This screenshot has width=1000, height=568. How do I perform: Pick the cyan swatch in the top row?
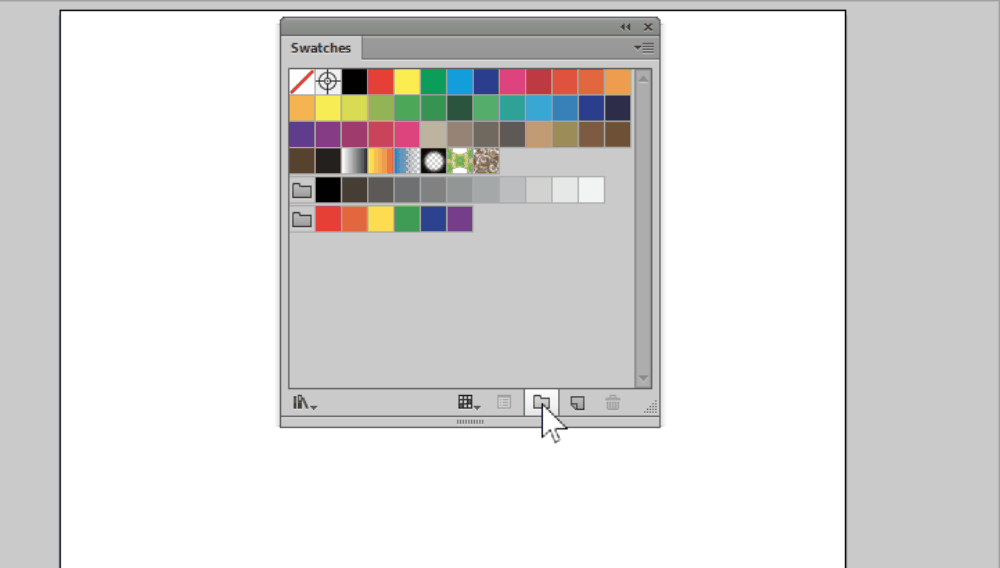(460, 82)
